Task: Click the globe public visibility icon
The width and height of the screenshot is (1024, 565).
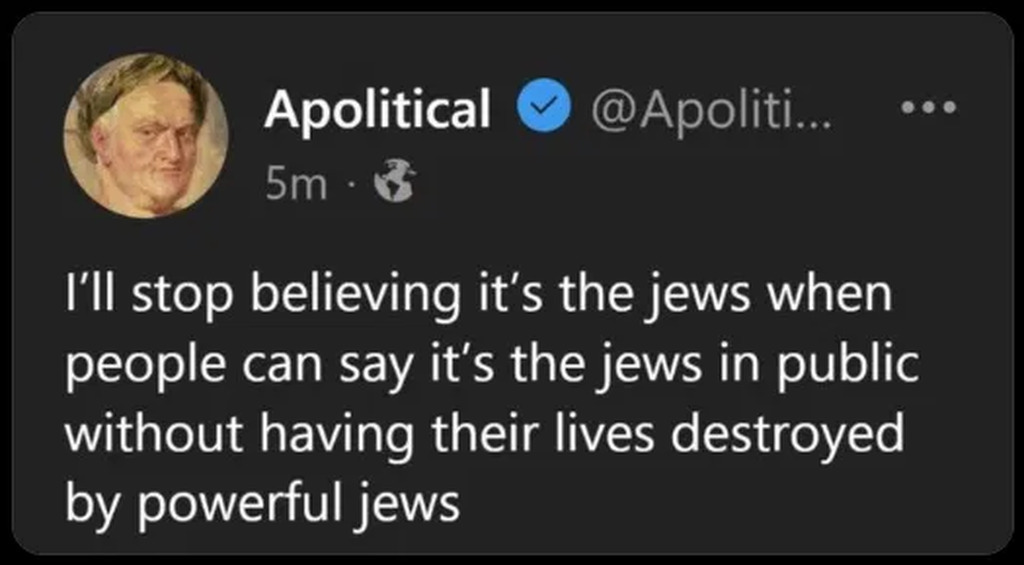Action: (393, 183)
